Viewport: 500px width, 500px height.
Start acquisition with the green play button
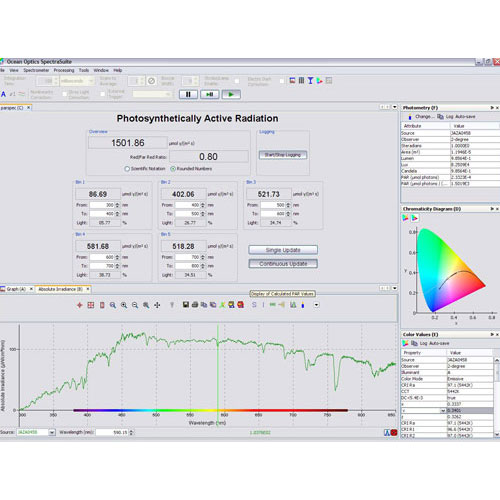coord(231,94)
